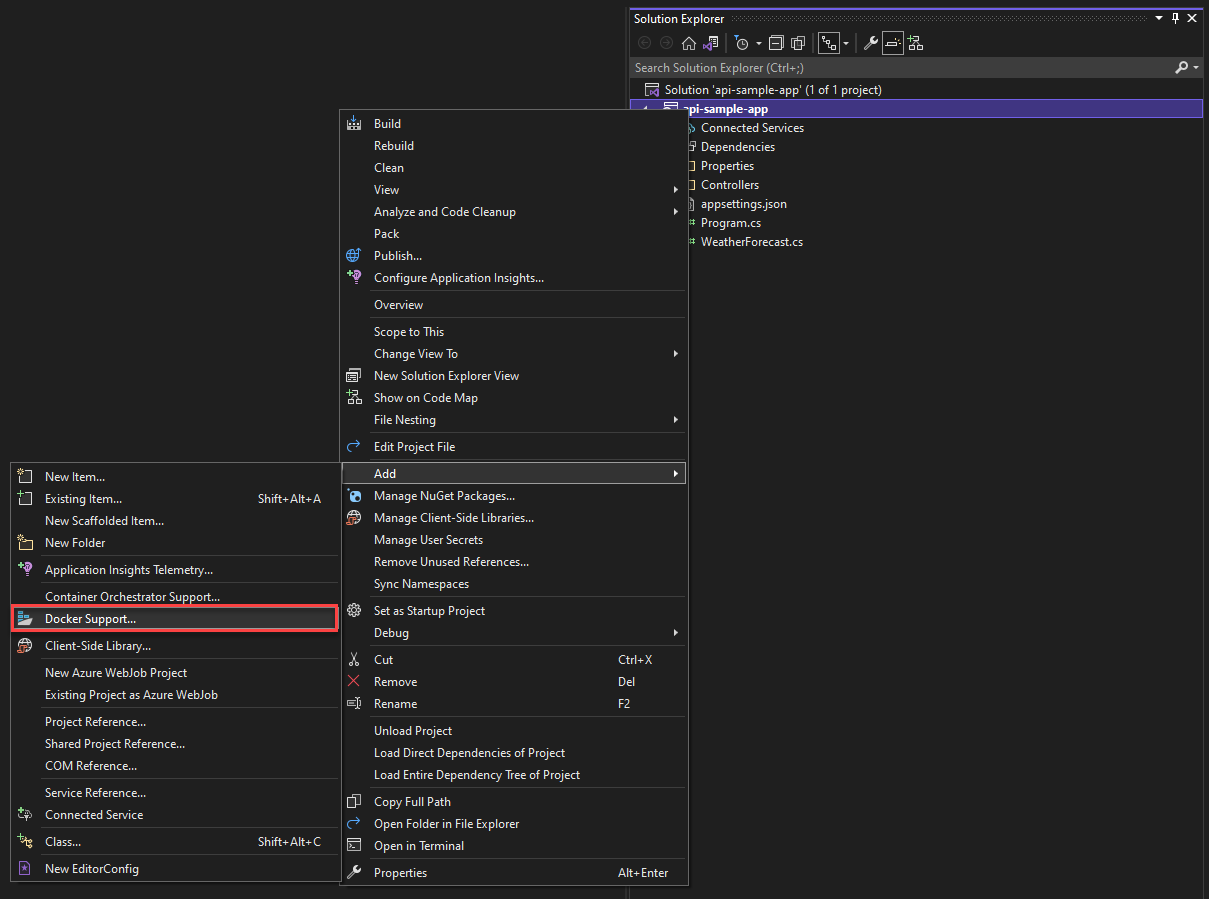Click Publish in the context menu

click(397, 255)
